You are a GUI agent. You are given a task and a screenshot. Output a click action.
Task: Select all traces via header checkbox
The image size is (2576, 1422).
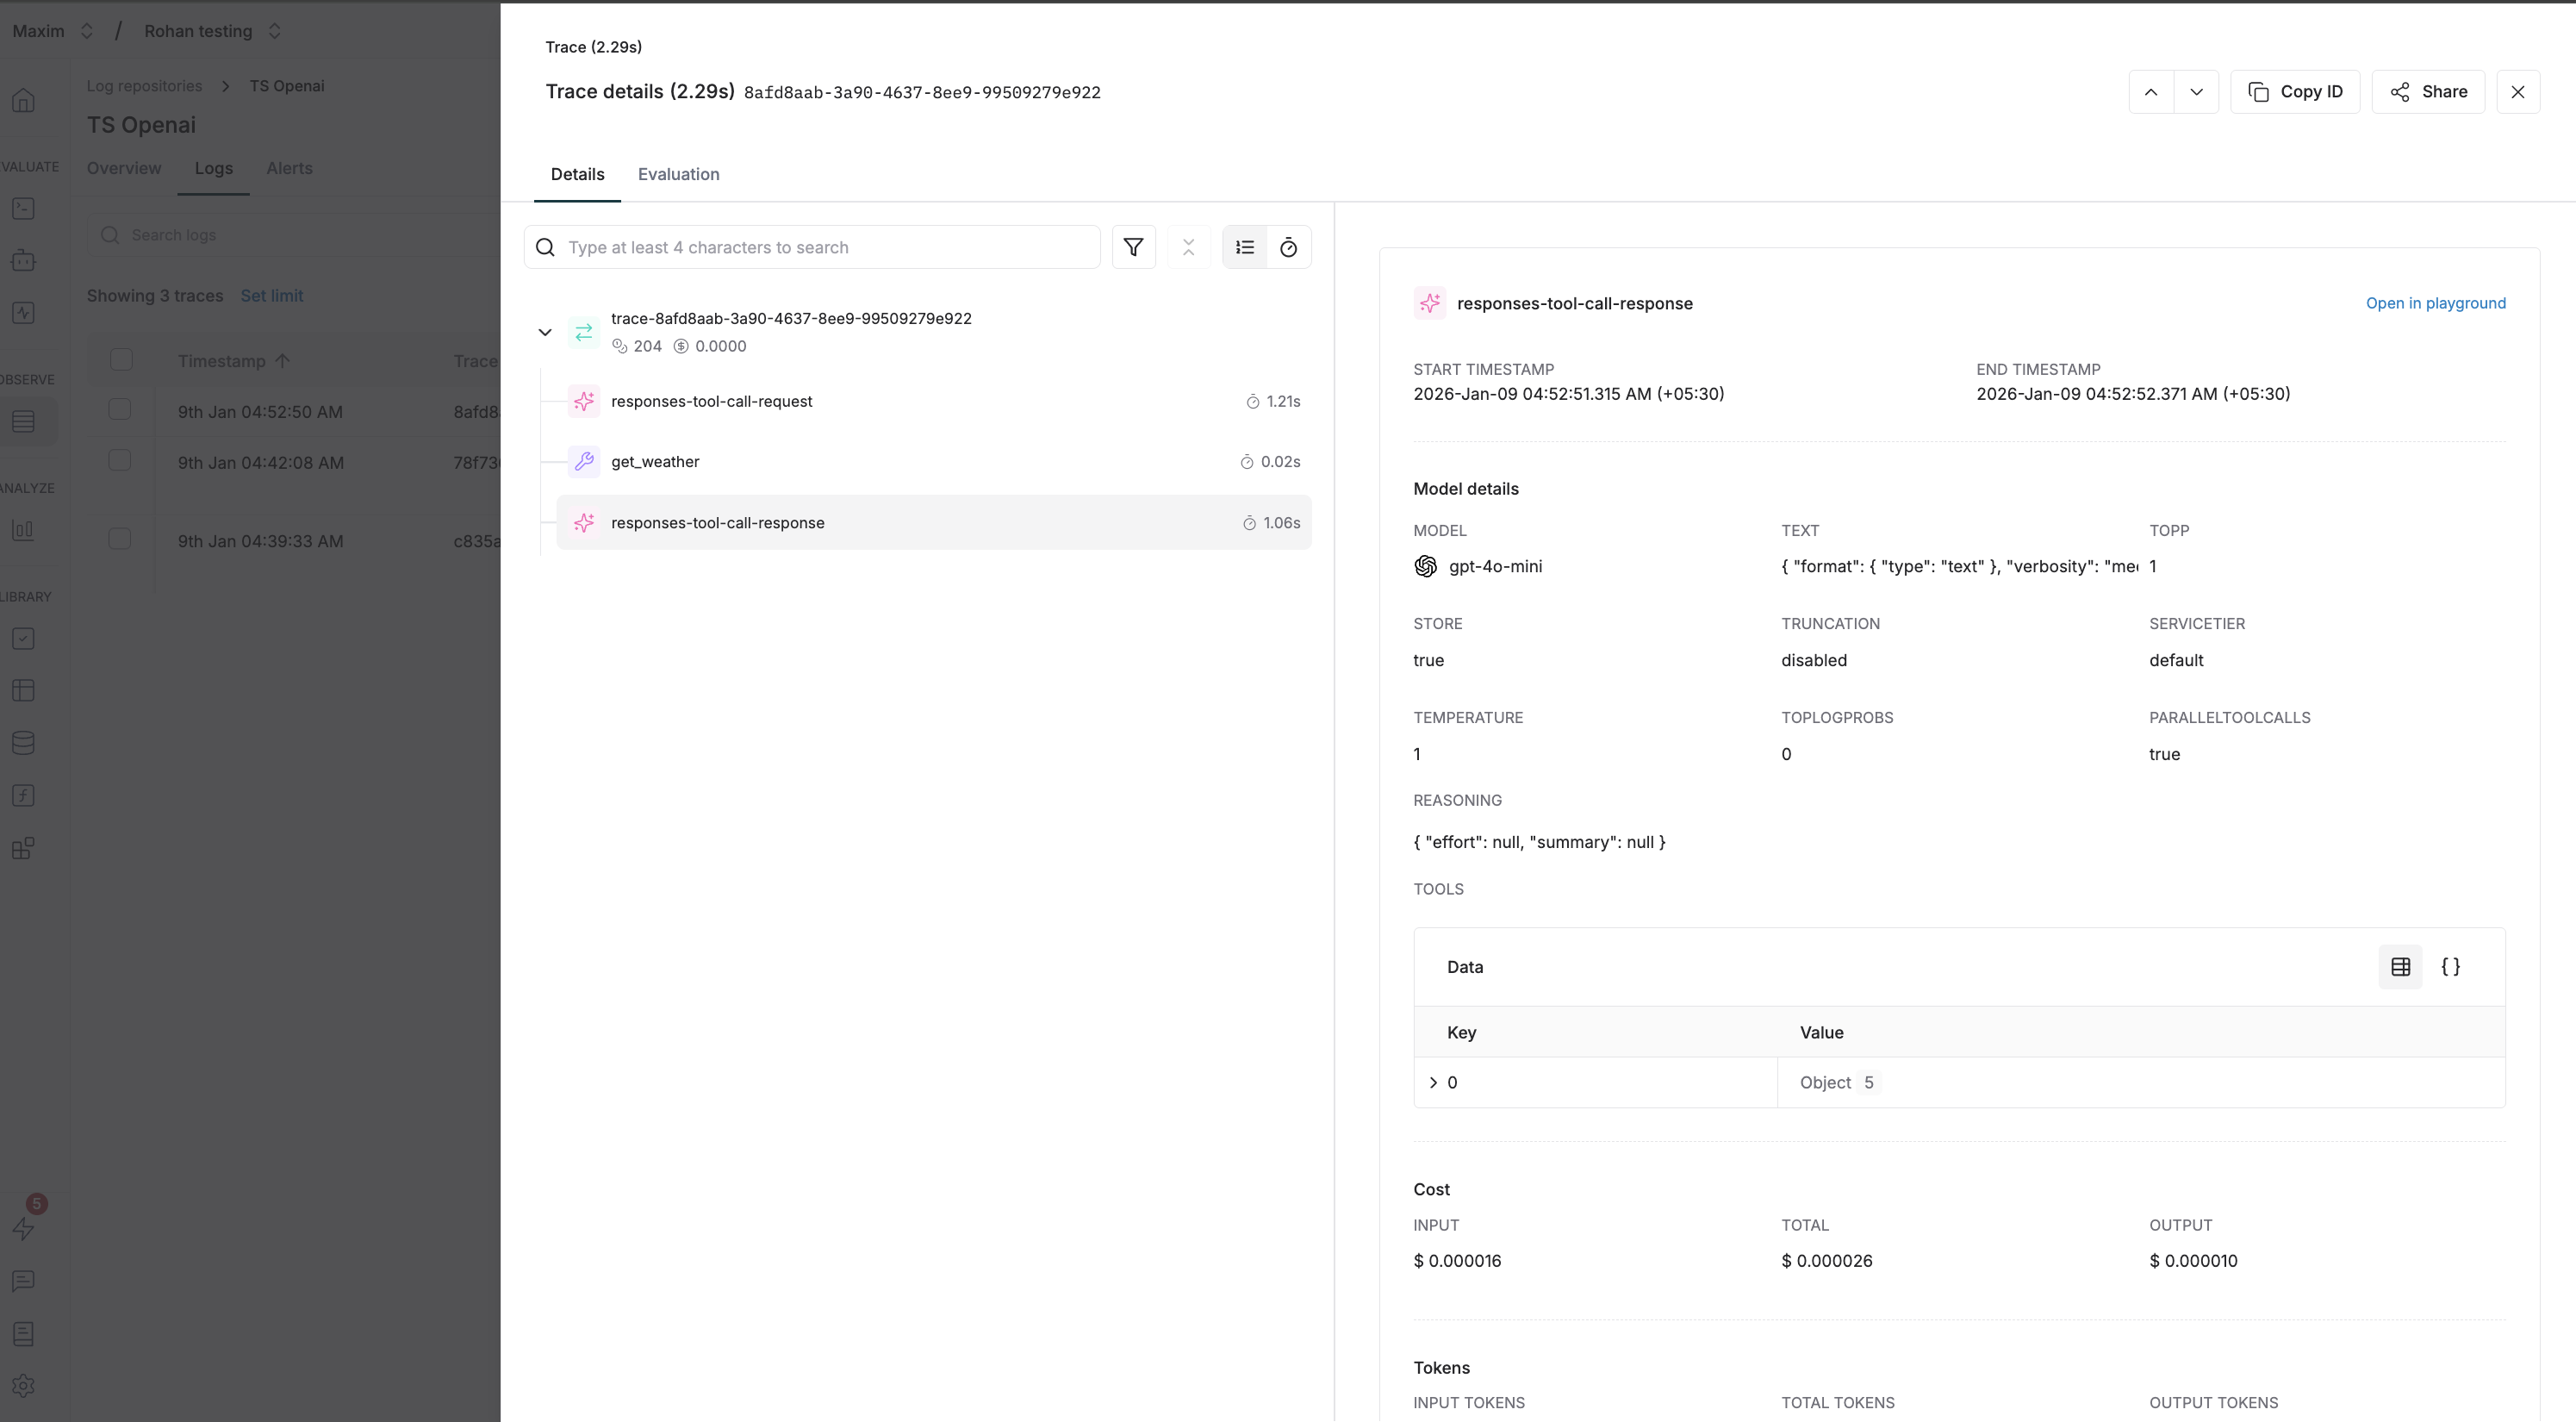pyautogui.click(x=120, y=359)
